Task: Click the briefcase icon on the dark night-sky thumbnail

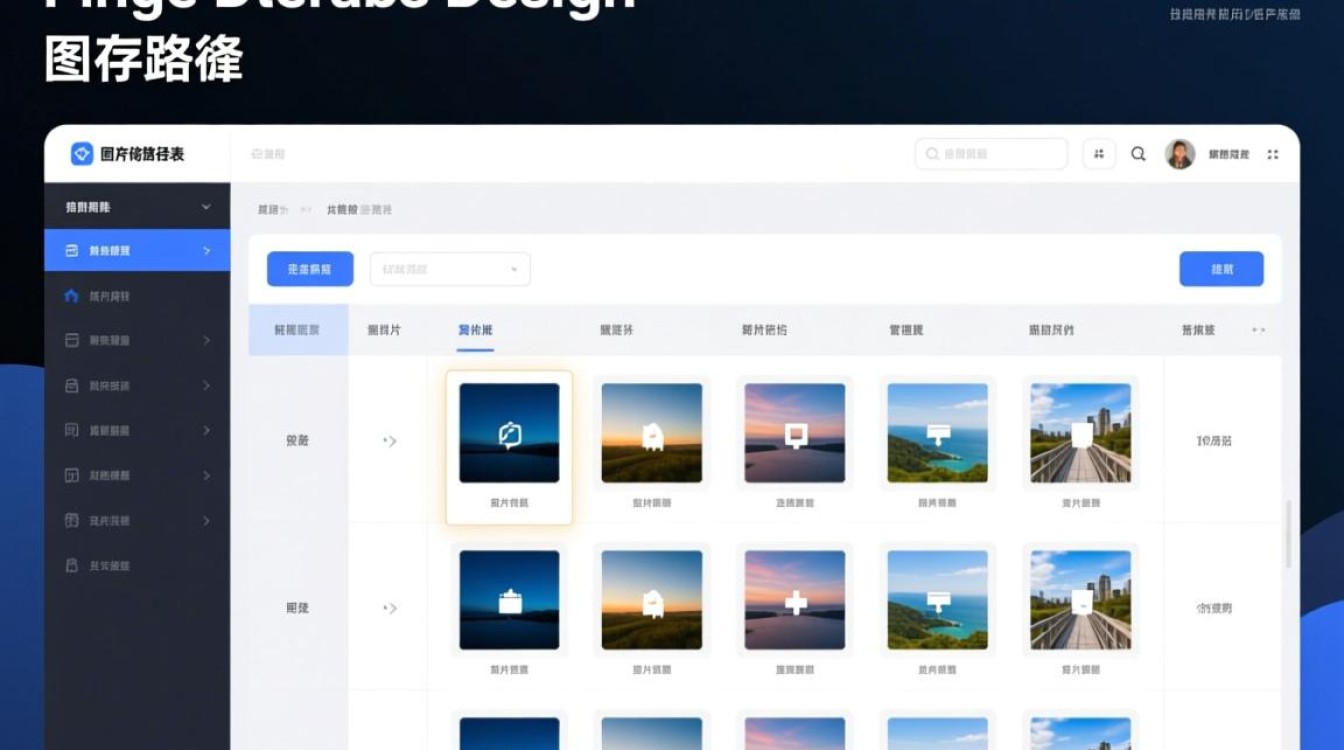Action: point(509,602)
